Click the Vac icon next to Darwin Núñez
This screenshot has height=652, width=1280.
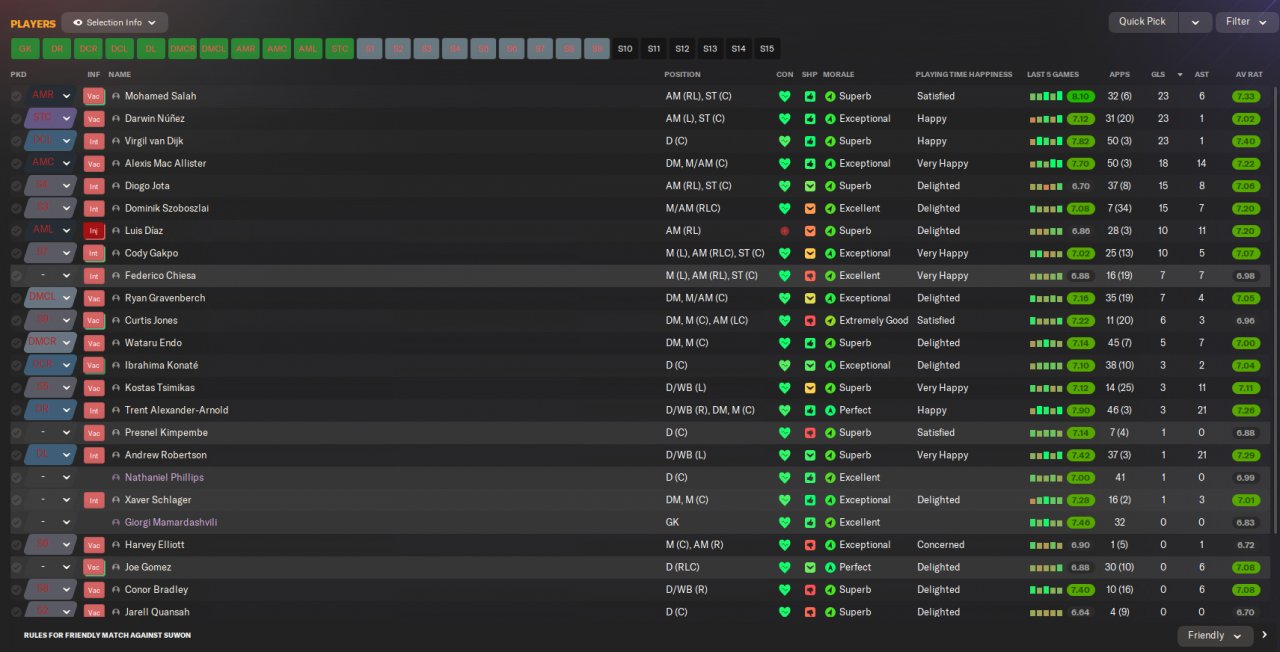click(94, 118)
